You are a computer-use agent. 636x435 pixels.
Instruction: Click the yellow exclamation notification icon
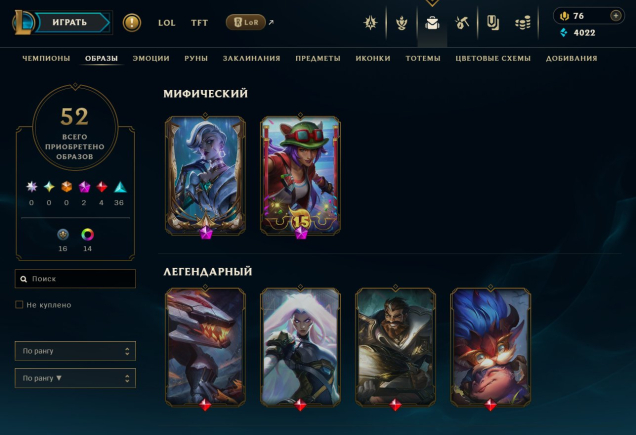(132, 22)
